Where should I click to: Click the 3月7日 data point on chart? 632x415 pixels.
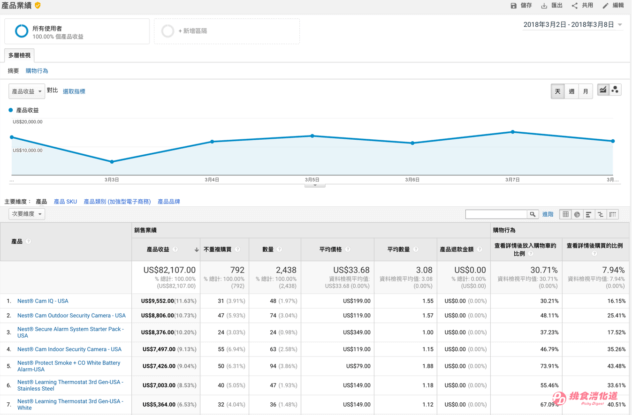coord(513,132)
